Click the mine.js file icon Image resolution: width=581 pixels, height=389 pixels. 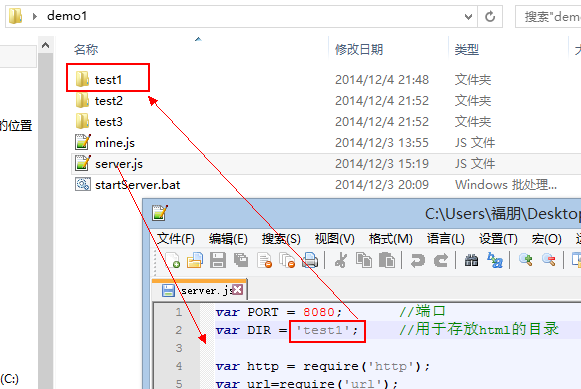[x=83, y=142]
